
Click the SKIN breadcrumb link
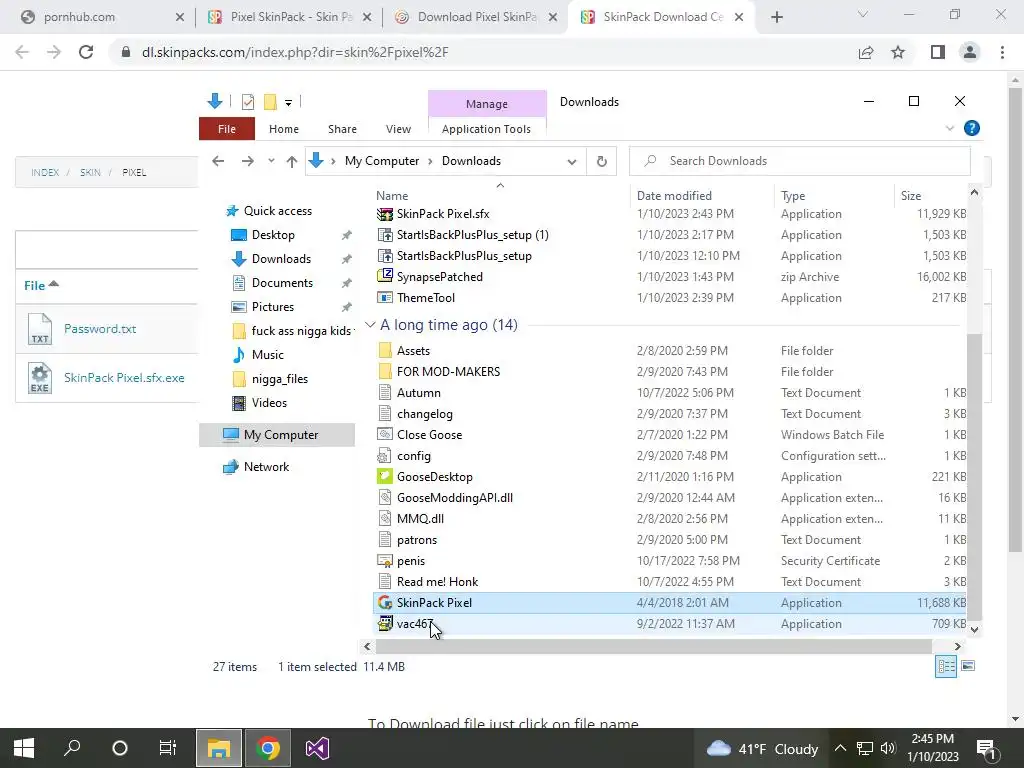pos(90,172)
